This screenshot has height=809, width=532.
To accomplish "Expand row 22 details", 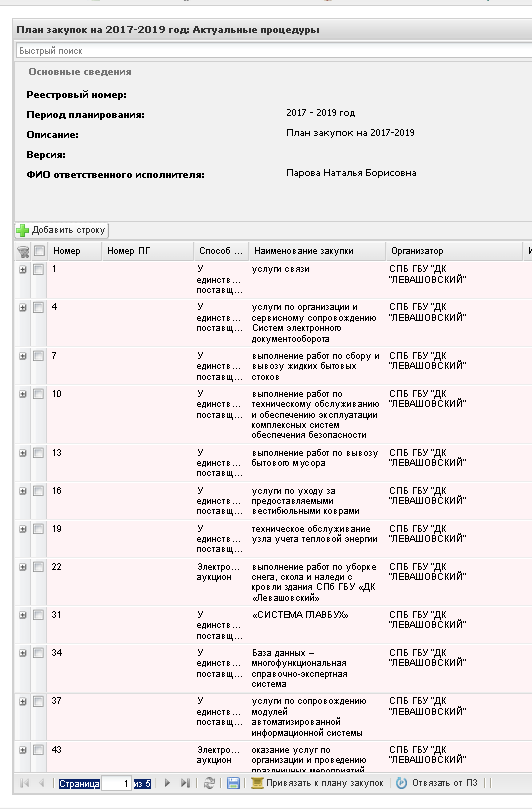I will (23, 567).
